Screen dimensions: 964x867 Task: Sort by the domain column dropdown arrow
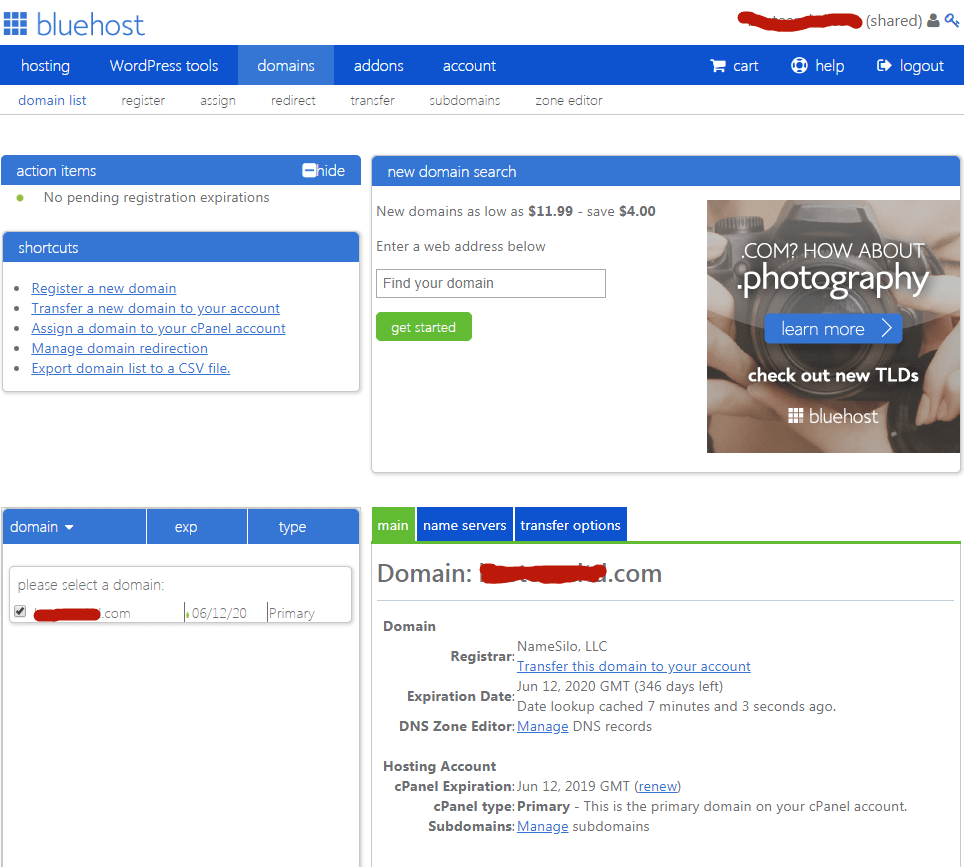[69, 528]
